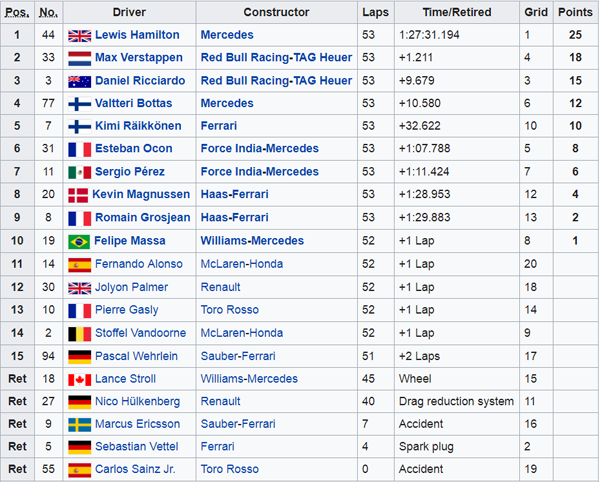Visit the Jolyon Palmer link

(x=132, y=287)
